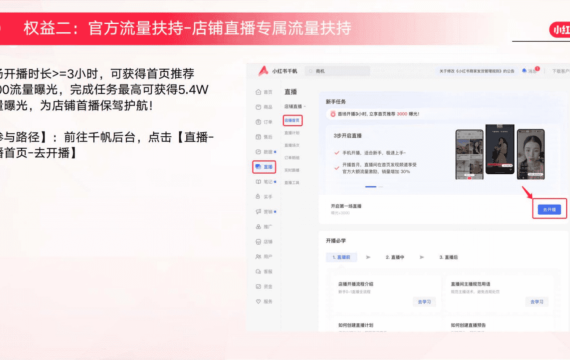Select the 直播 live sidebar icon

[258, 167]
